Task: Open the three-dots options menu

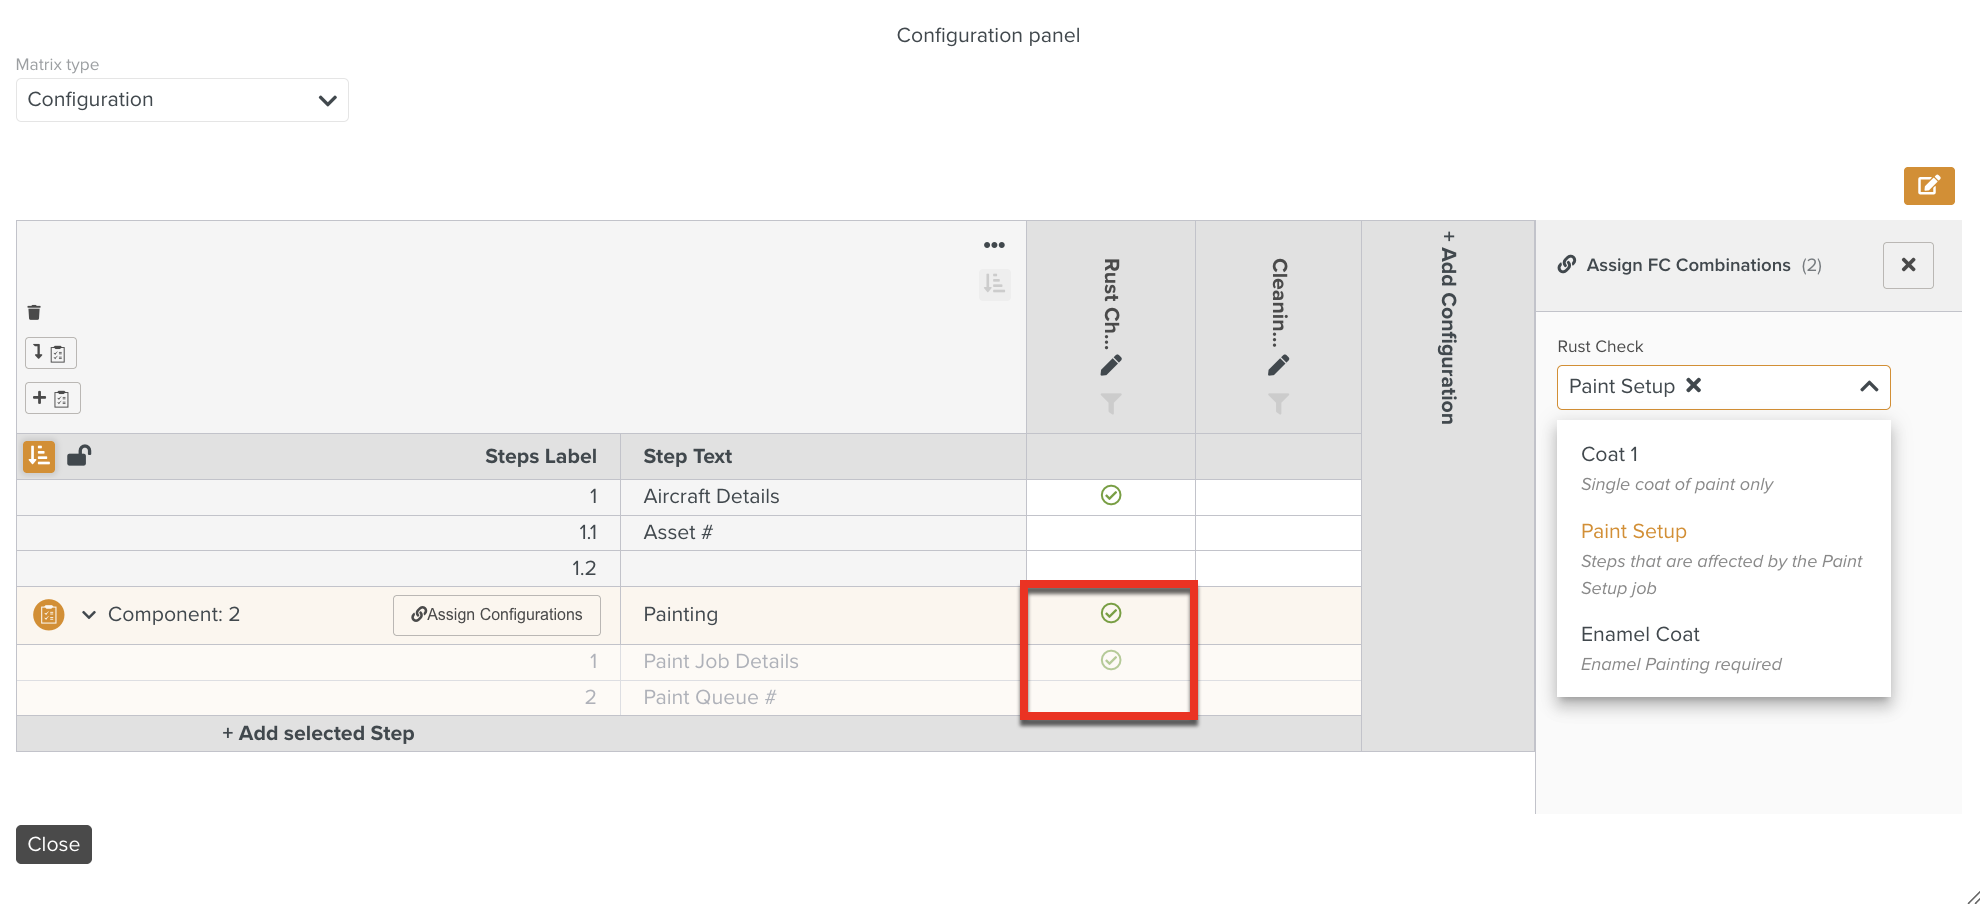Action: click(994, 245)
